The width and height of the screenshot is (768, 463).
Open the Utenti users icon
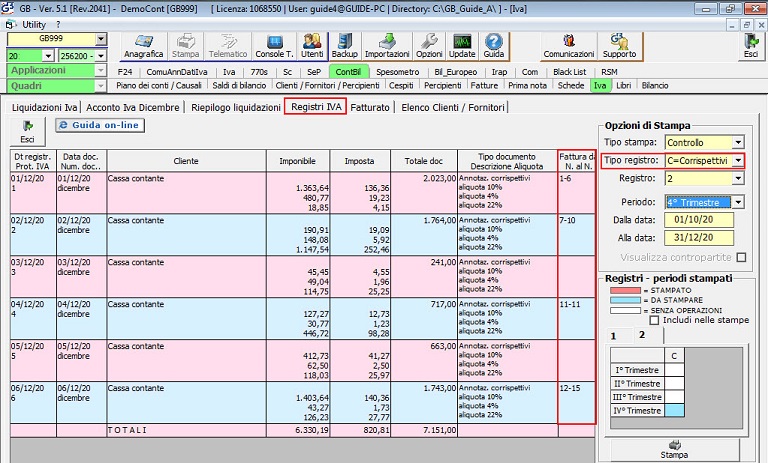(x=312, y=47)
